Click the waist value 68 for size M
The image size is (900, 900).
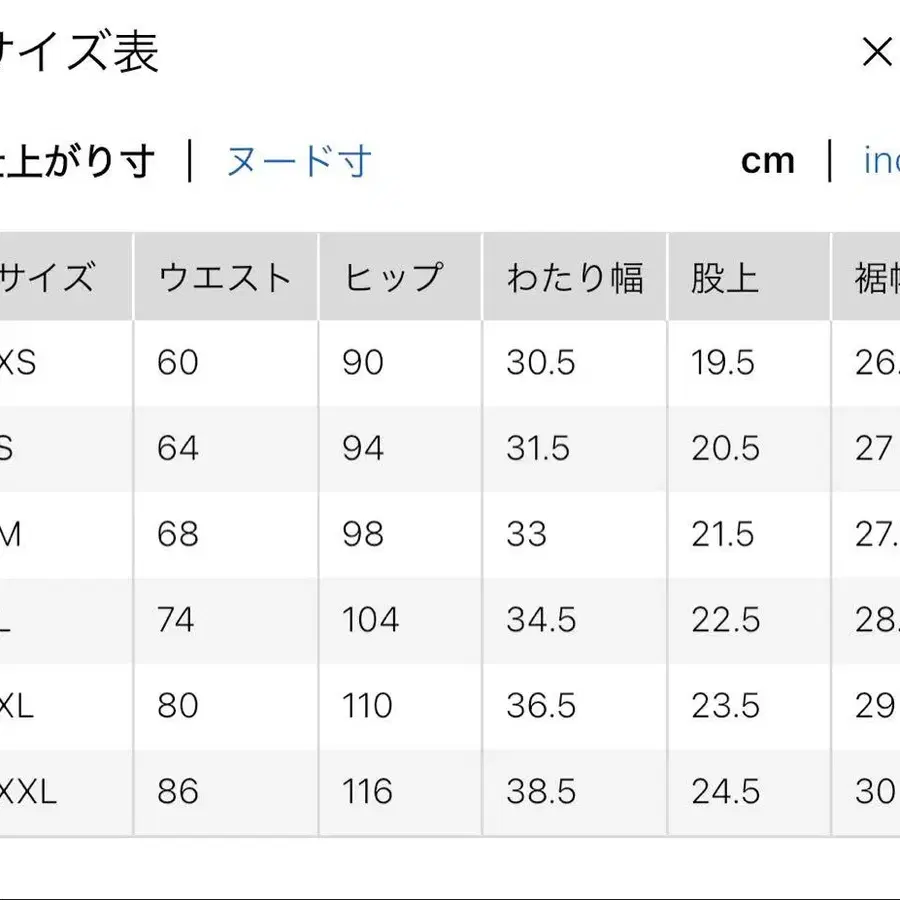178,535
